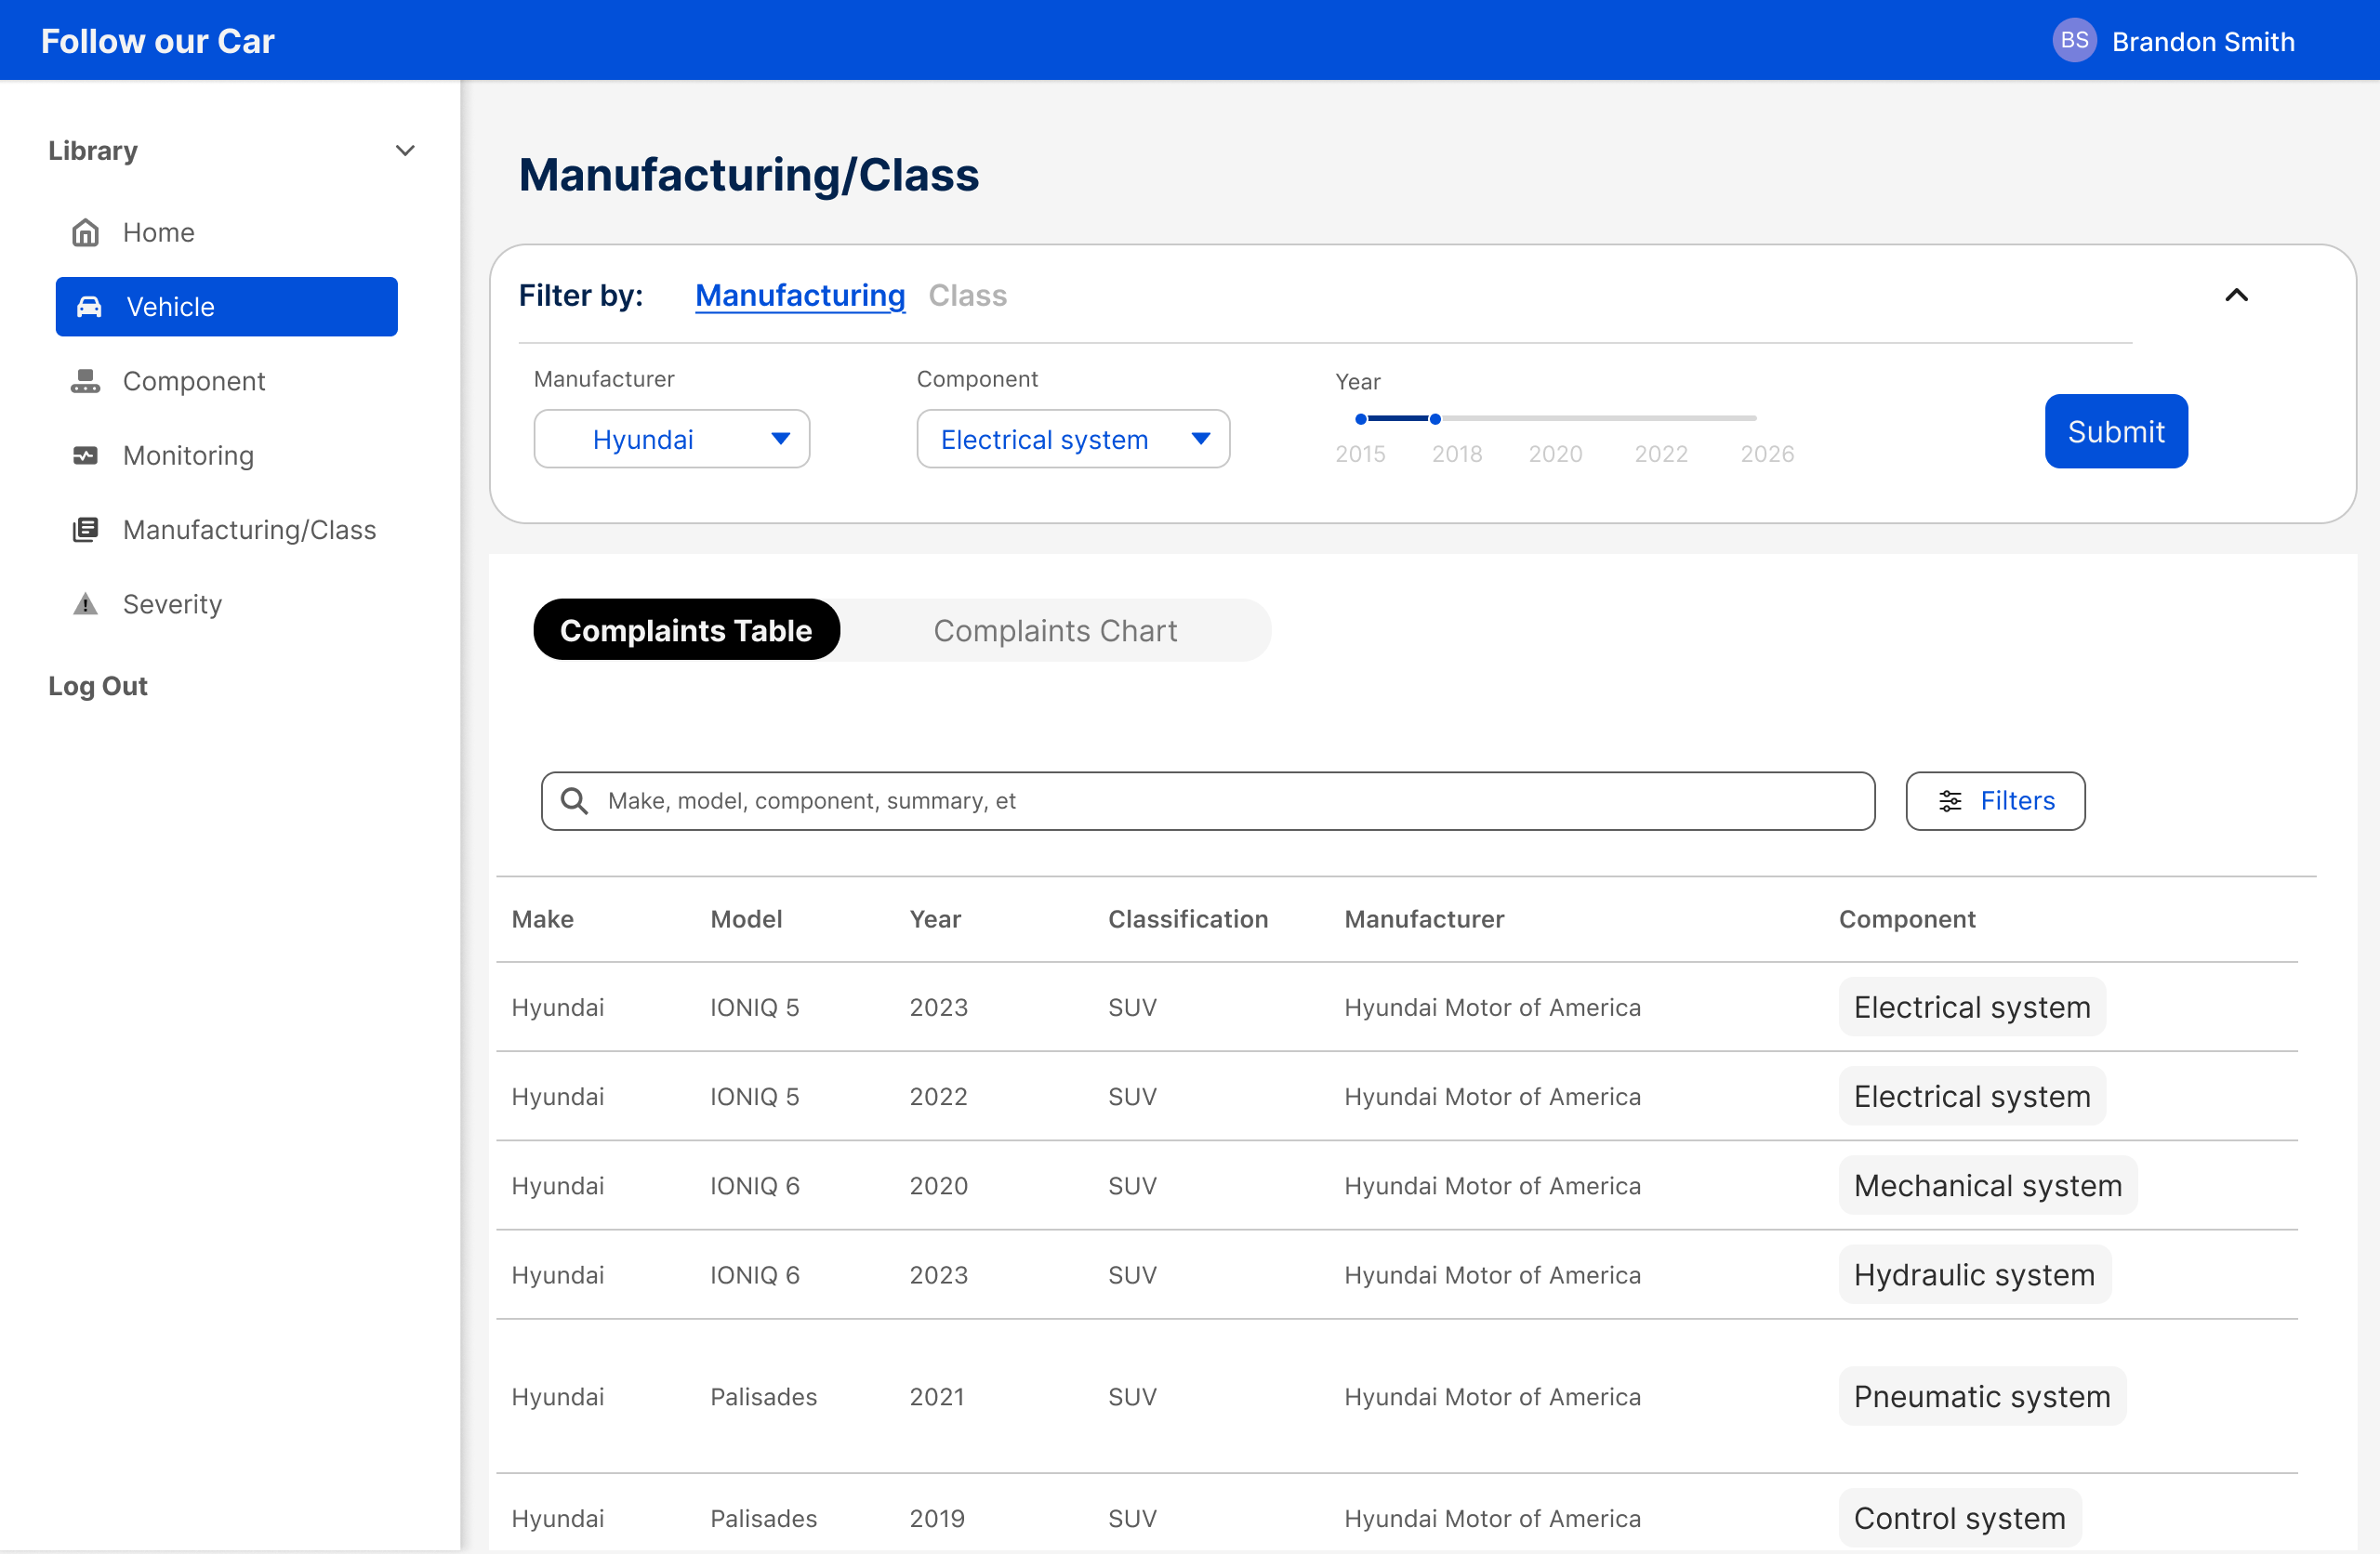Click the Manufacturing/Class sidebar icon
The width and height of the screenshot is (2380, 1554).
click(x=86, y=530)
